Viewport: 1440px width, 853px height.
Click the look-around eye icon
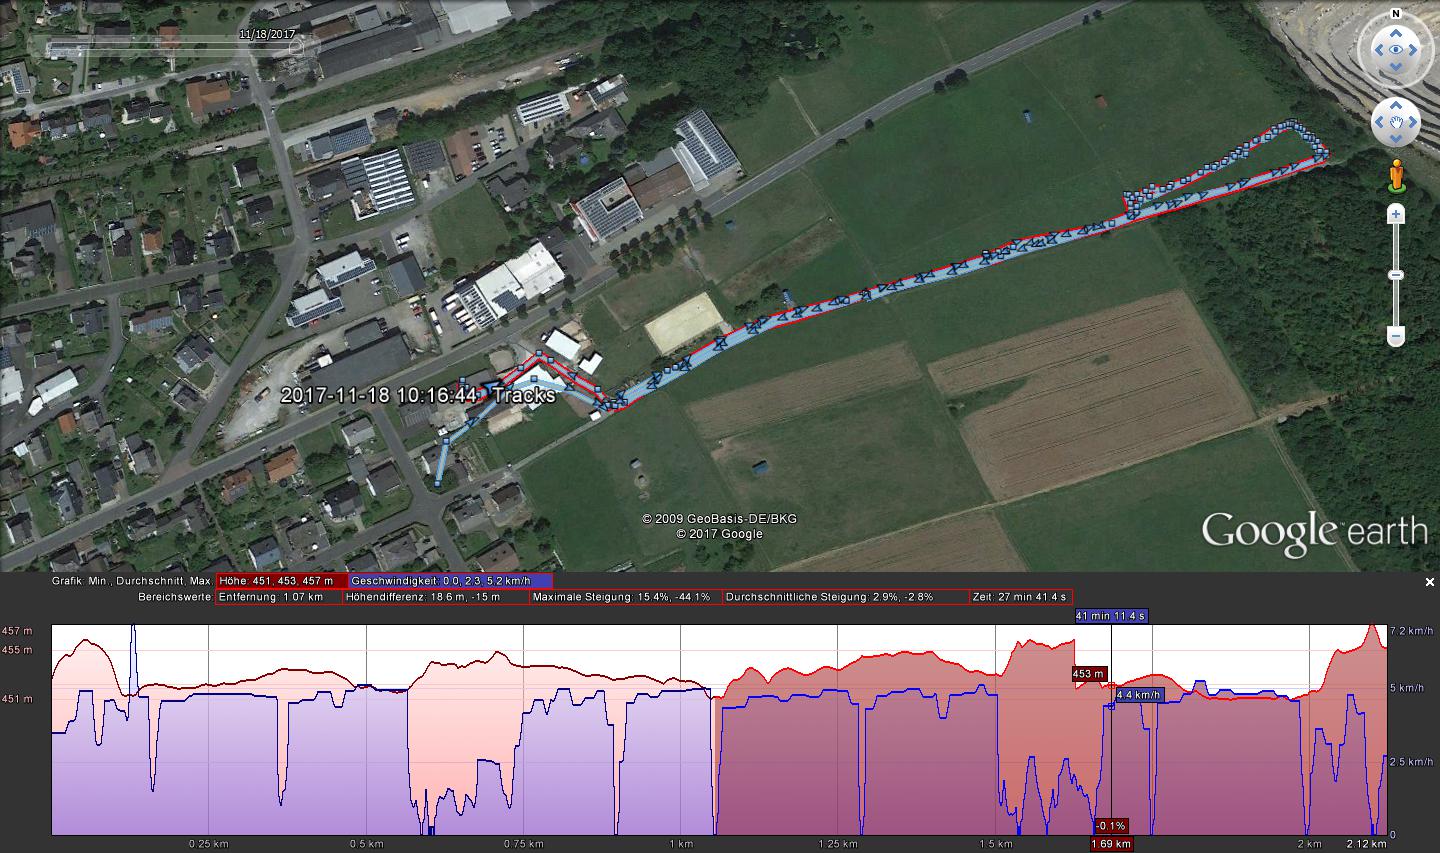click(1395, 50)
